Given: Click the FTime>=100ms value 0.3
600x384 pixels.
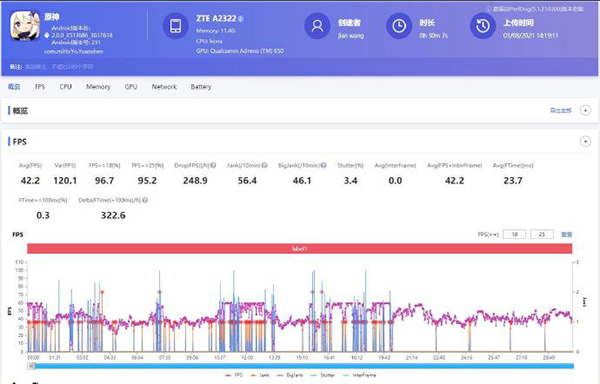Looking at the screenshot, I should 43,215.
